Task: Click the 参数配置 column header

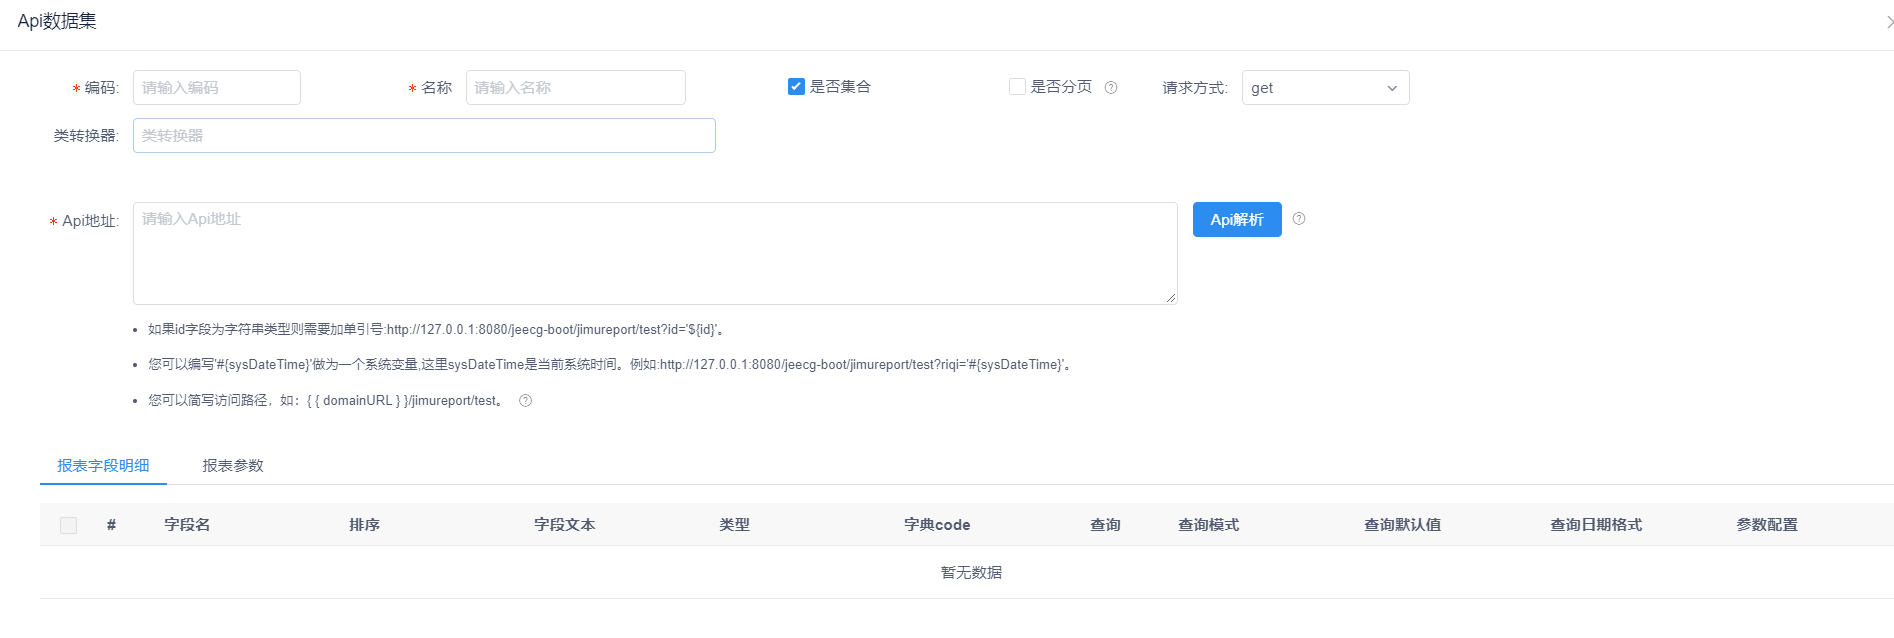Action: point(1767,524)
